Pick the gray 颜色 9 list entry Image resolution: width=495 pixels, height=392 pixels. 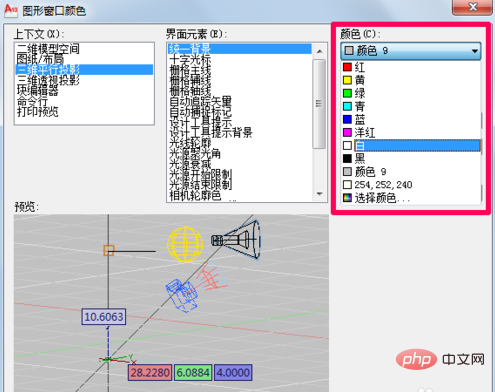[411, 172]
